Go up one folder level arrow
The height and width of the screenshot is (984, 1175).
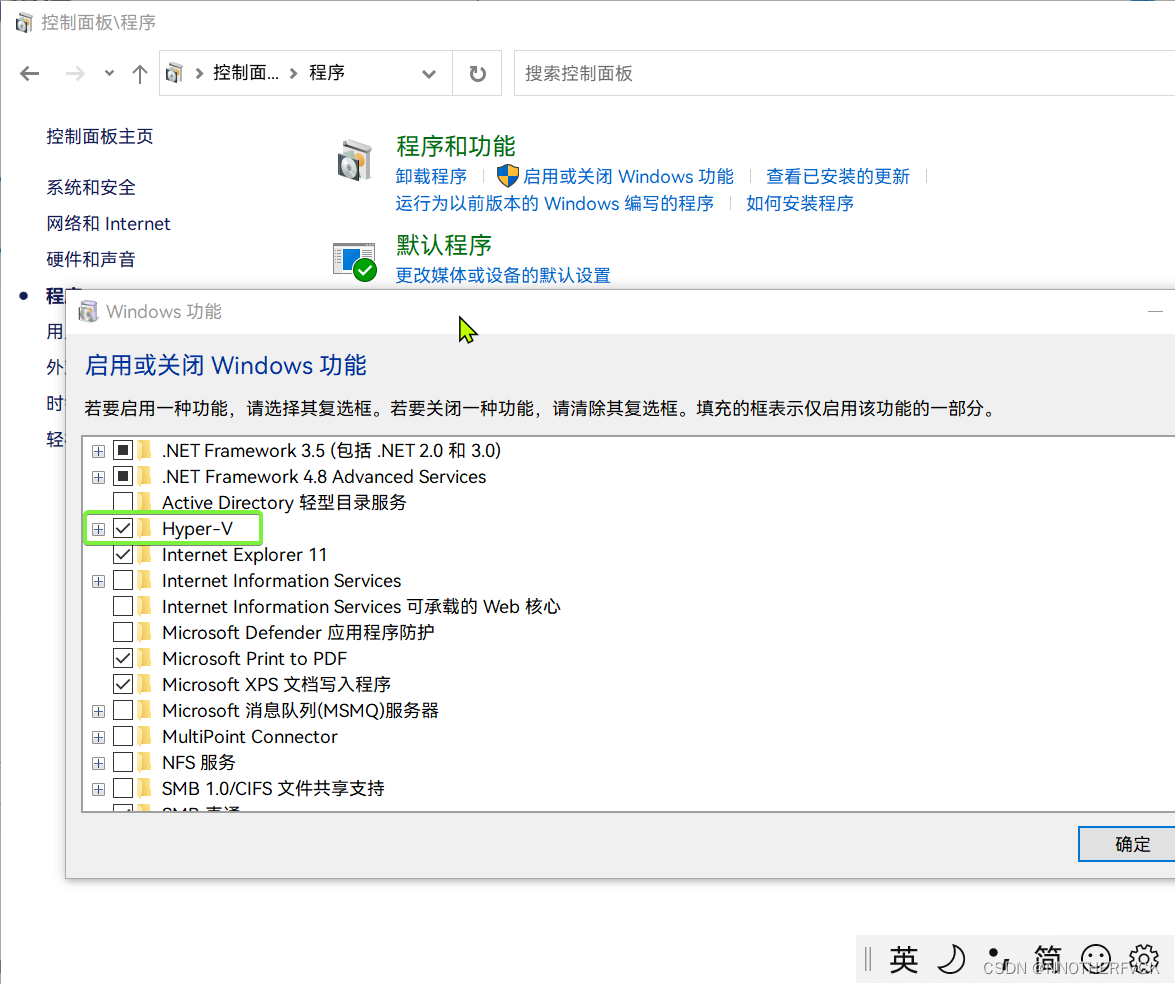point(139,73)
